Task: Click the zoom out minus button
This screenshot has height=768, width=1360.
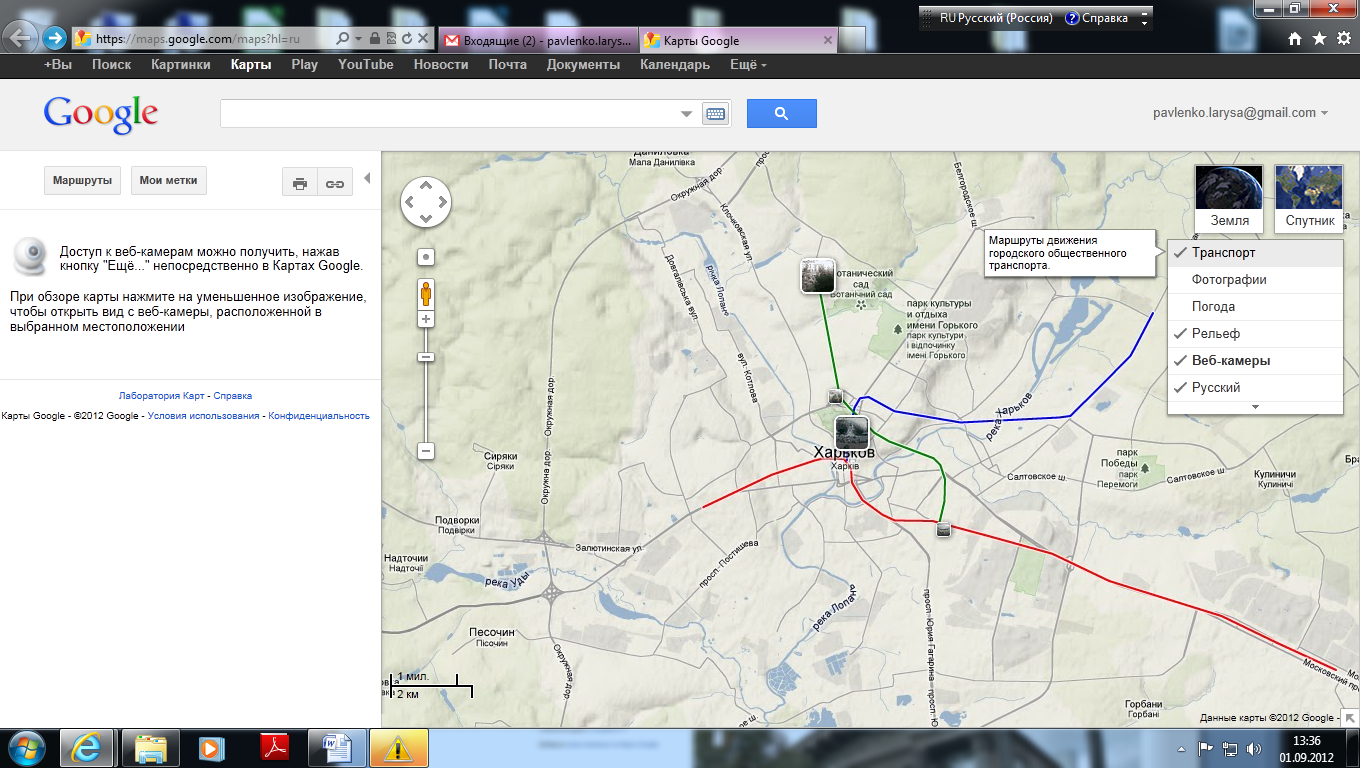Action: [x=426, y=452]
